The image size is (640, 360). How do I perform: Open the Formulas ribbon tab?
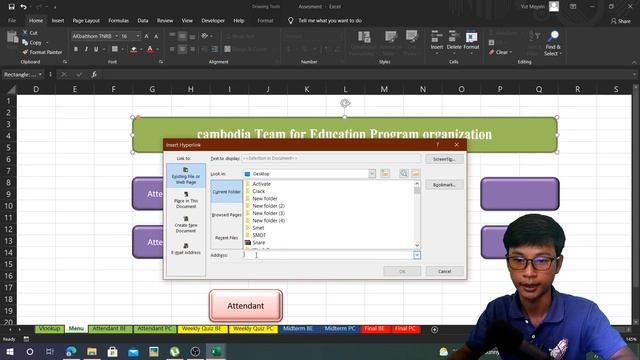118,20
